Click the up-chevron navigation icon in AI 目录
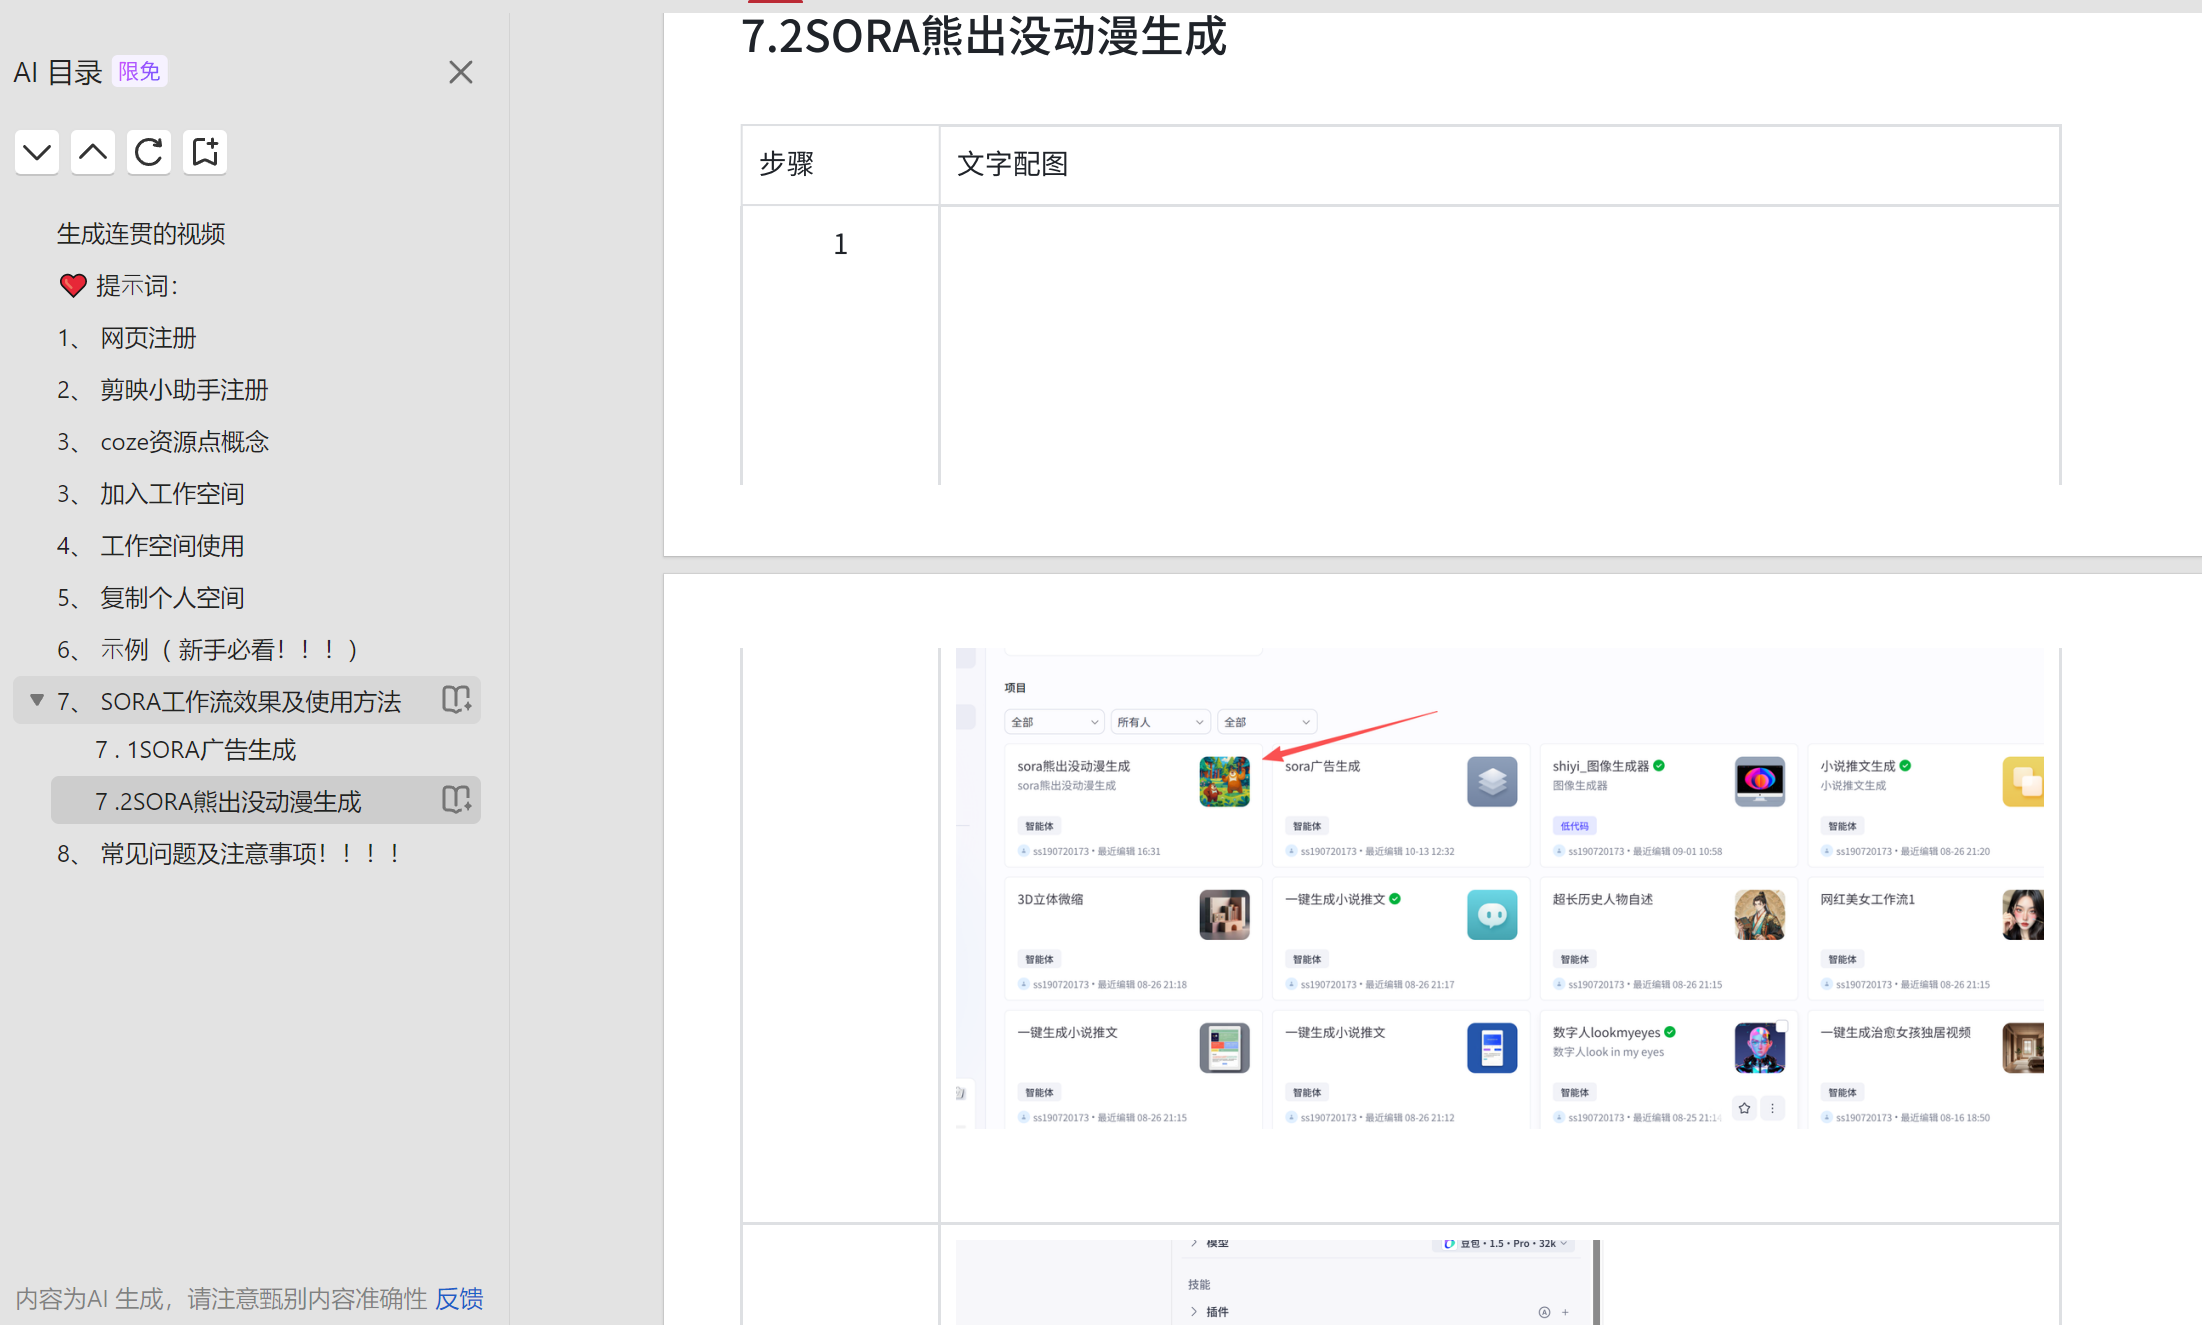Screen dimensions: 2202x1325 point(92,152)
